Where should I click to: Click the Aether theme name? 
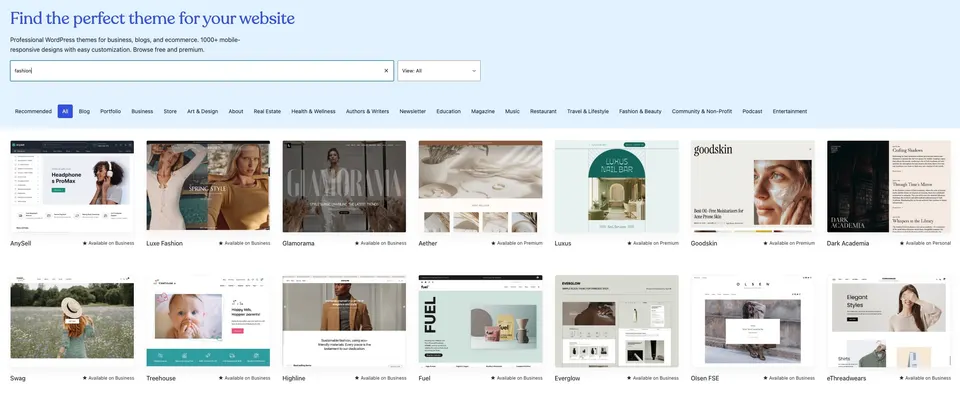coord(428,243)
